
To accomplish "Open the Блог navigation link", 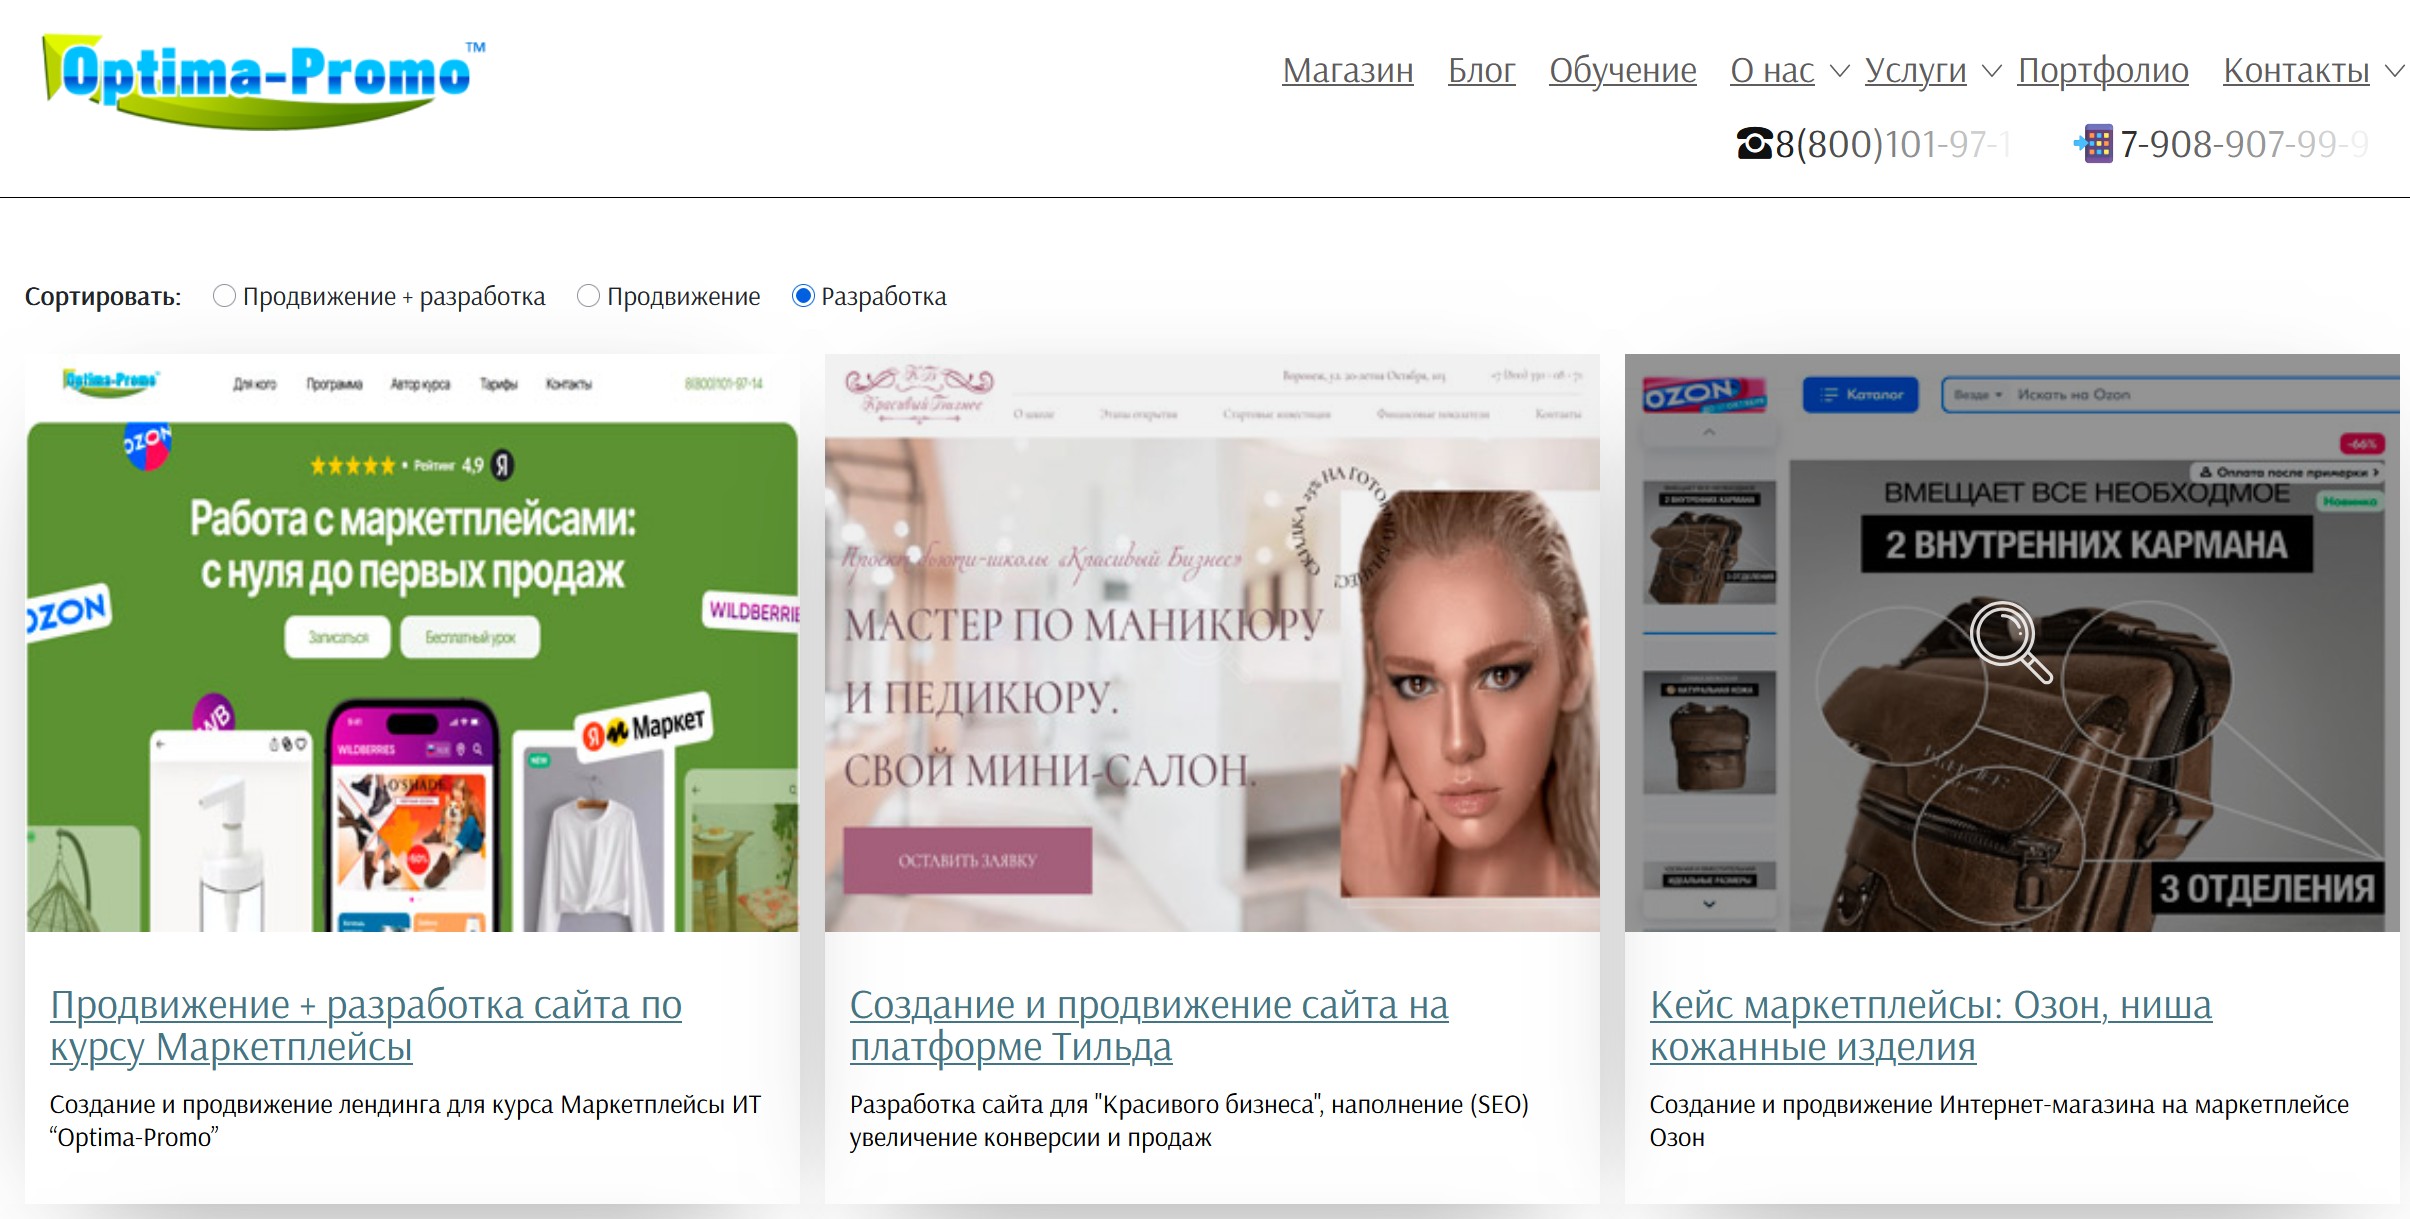I will tap(1481, 71).
